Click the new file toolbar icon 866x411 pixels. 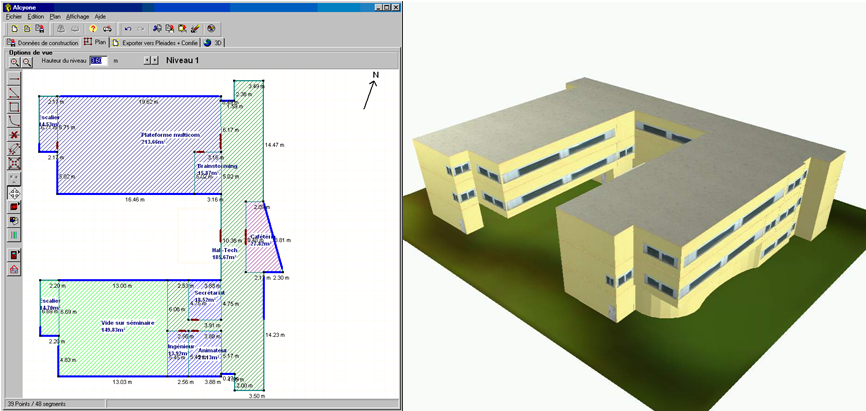[x=15, y=29]
